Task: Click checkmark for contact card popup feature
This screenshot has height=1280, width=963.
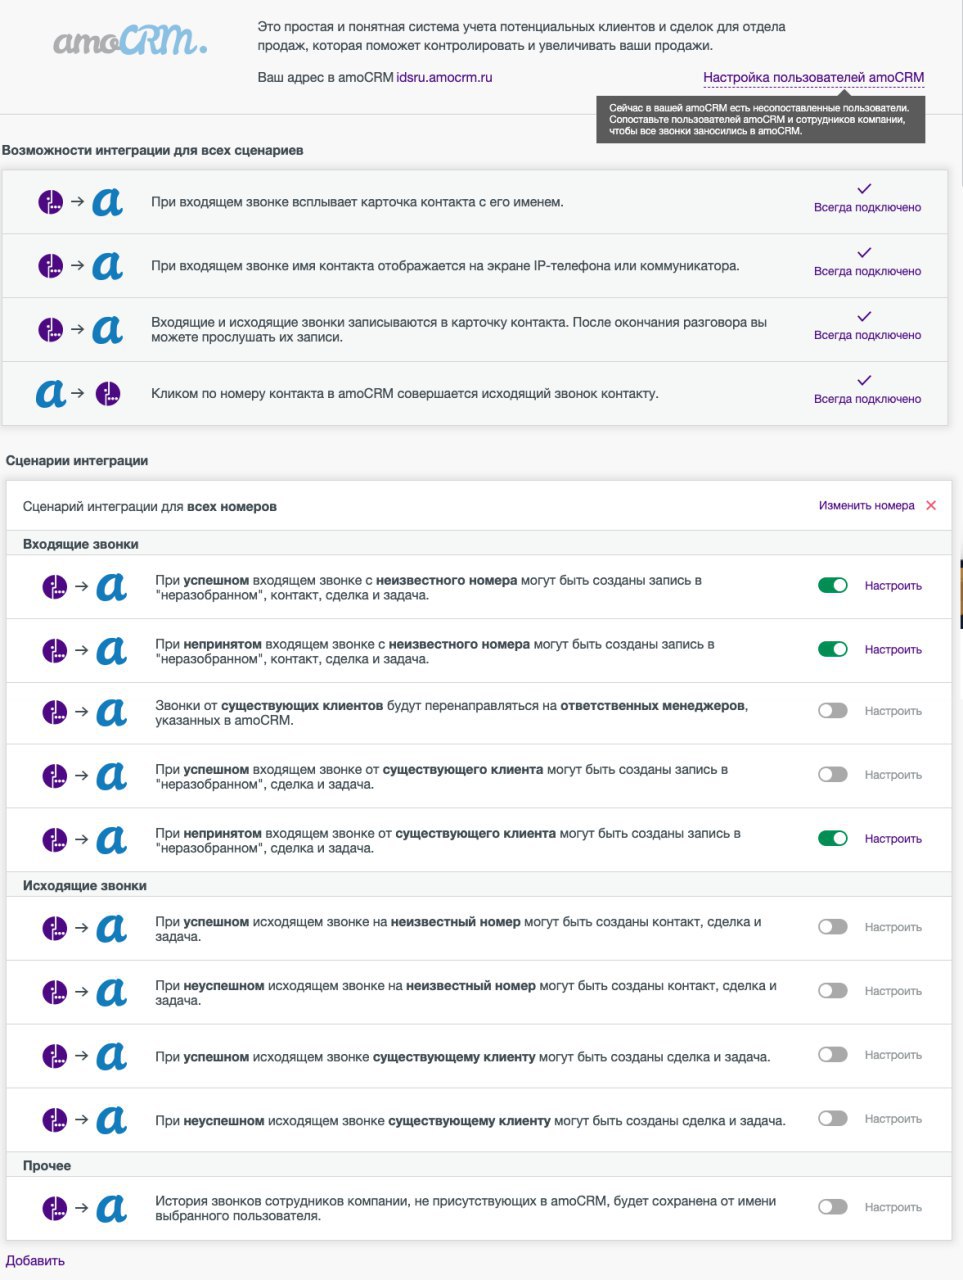Action: point(865,189)
